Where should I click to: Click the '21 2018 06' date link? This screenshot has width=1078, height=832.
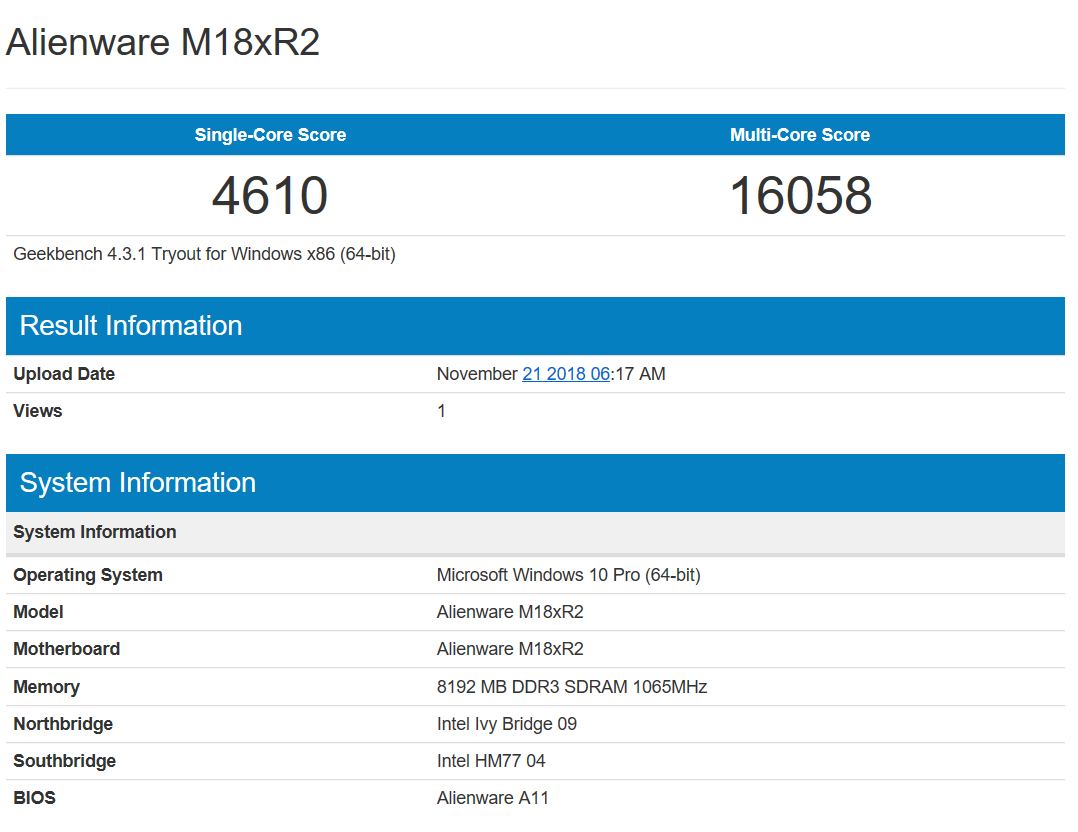click(x=566, y=374)
